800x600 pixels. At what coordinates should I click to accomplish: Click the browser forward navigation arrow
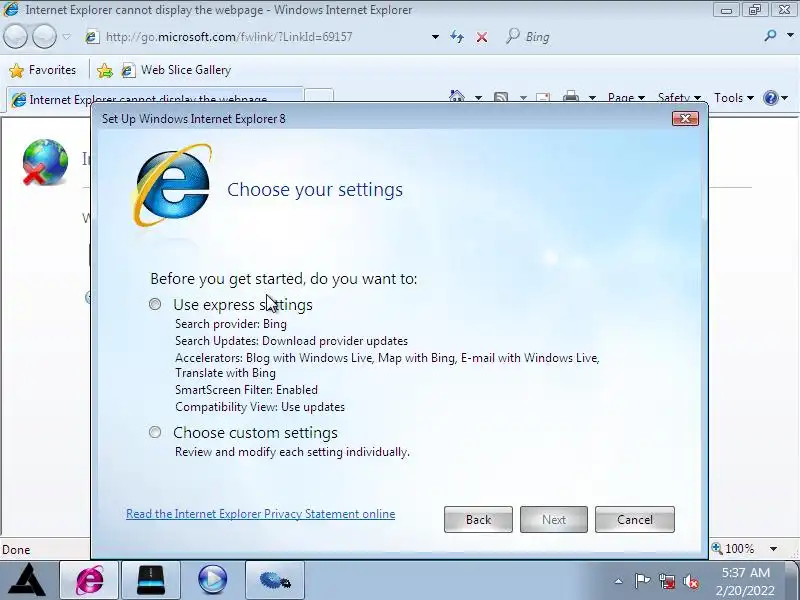(44, 37)
